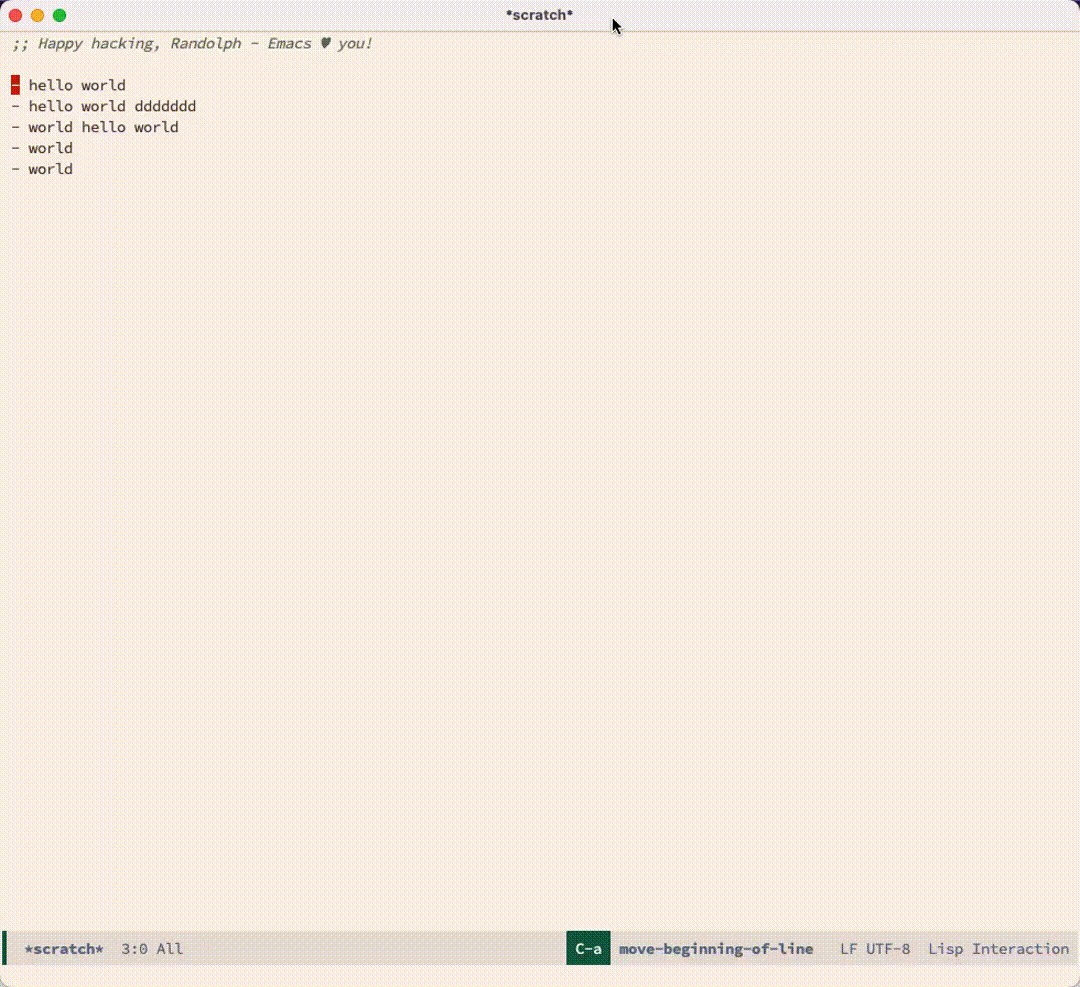Viewport: 1080px width, 987px height.
Task: Click the last list line '- world'
Action: 42,169
